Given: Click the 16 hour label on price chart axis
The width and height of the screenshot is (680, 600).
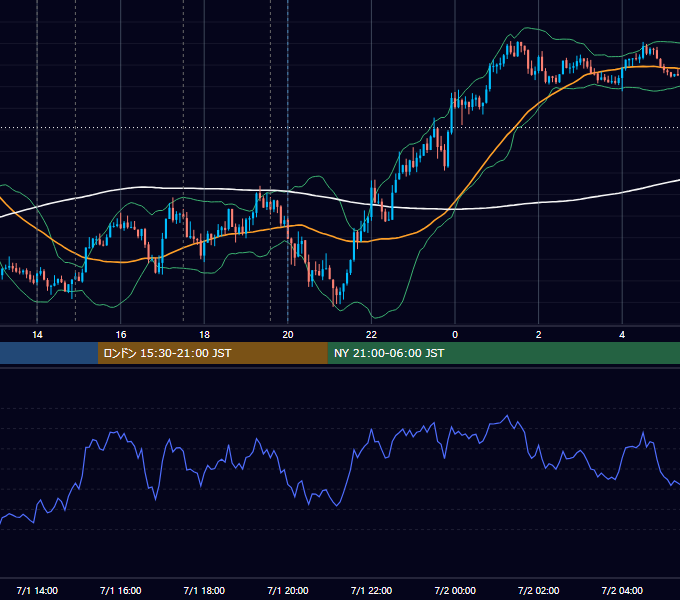Looking at the screenshot, I should [x=121, y=335].
